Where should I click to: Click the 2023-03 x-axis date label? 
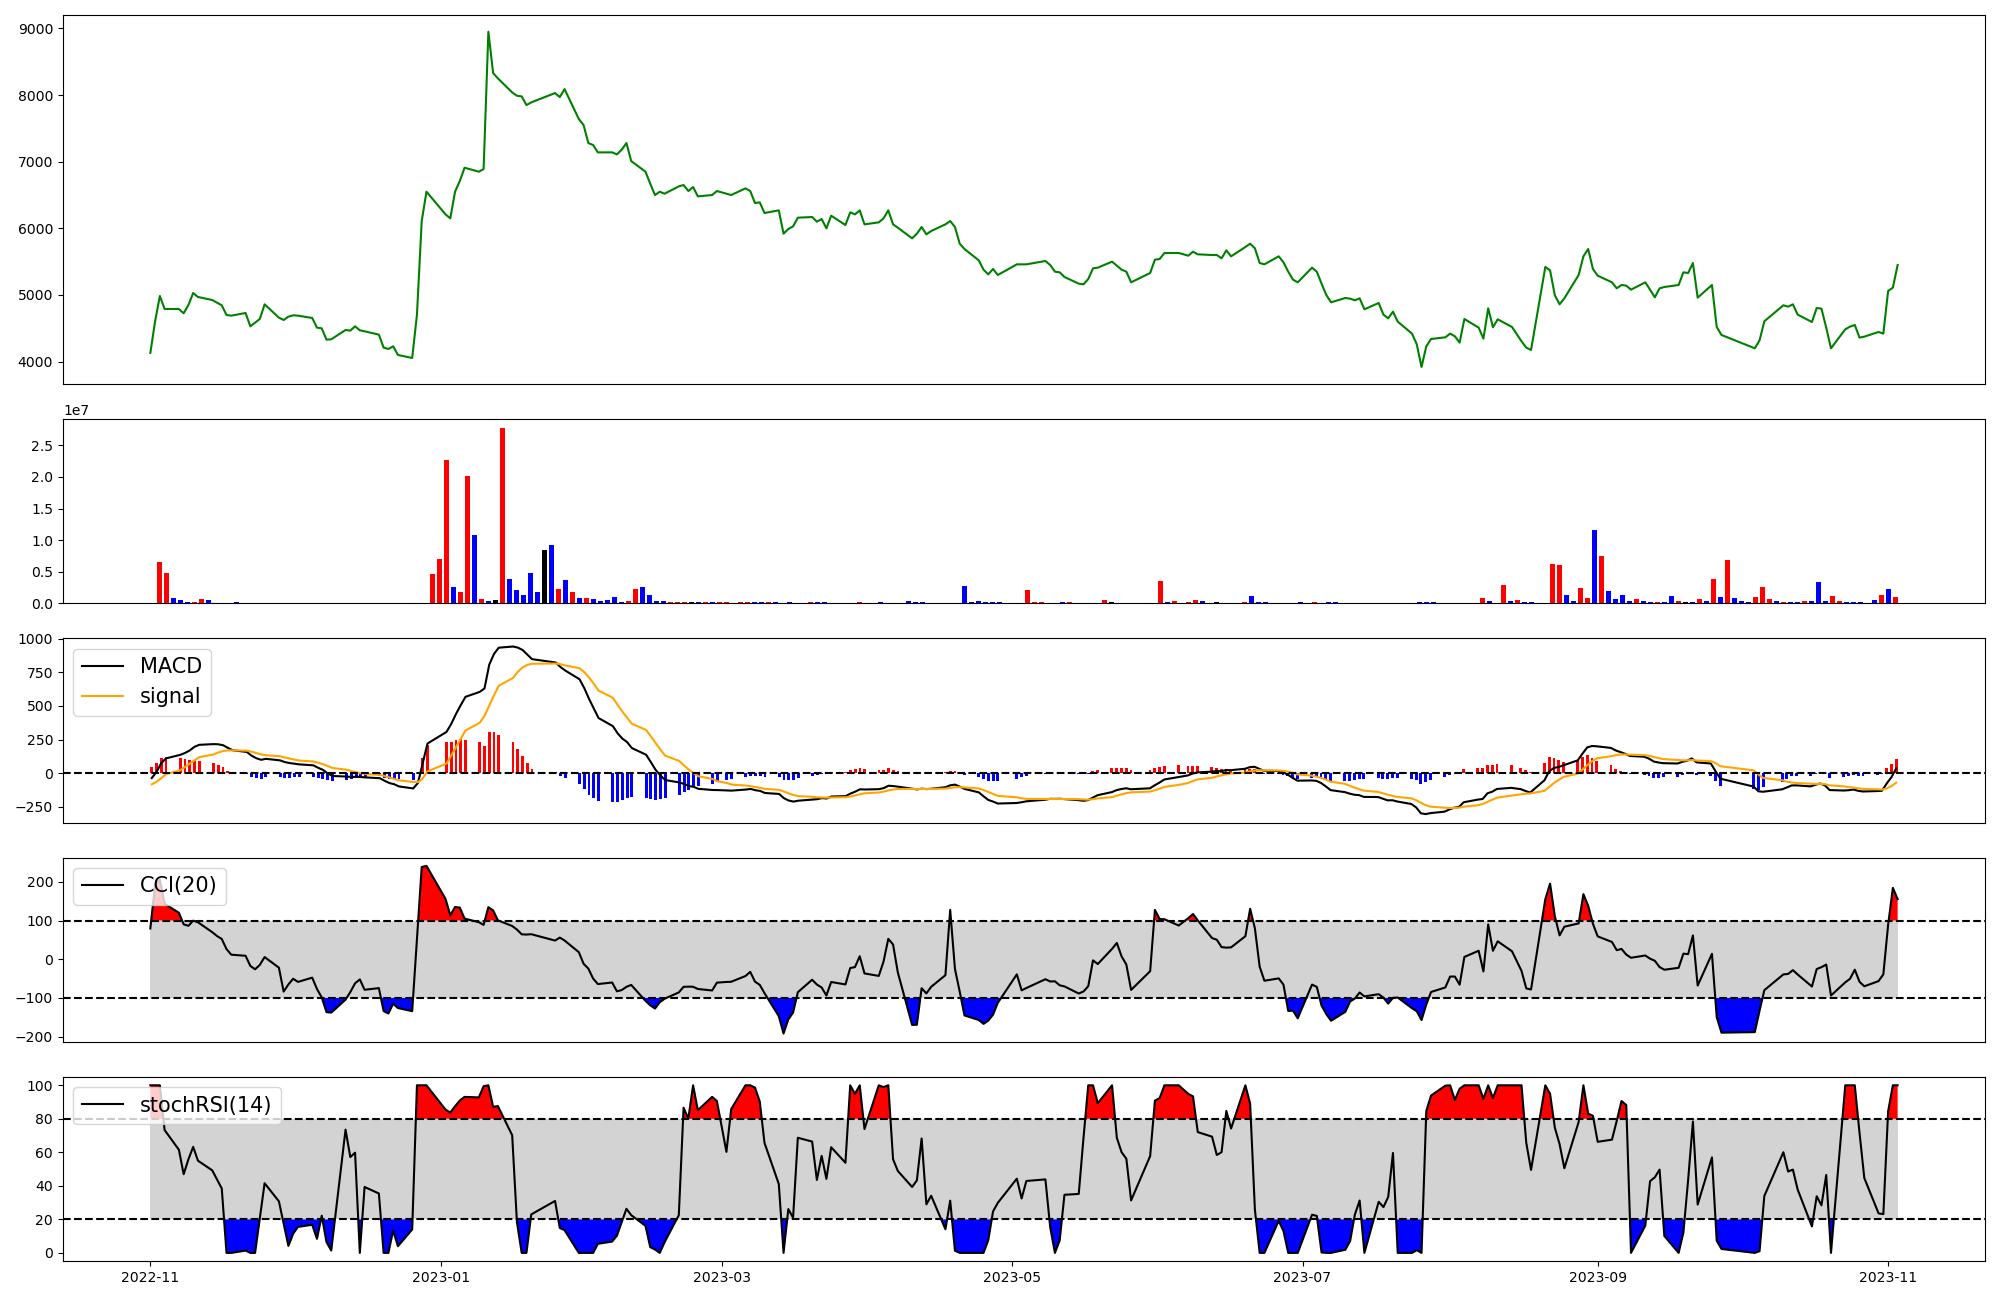722,1277
